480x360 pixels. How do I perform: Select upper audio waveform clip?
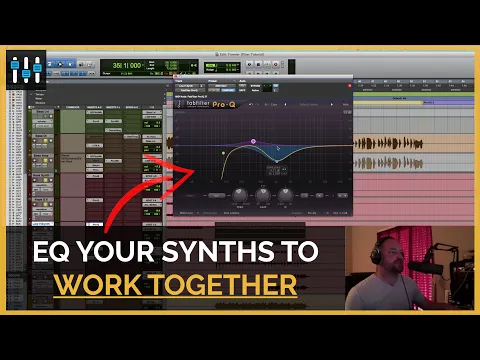tap(388, 144)
